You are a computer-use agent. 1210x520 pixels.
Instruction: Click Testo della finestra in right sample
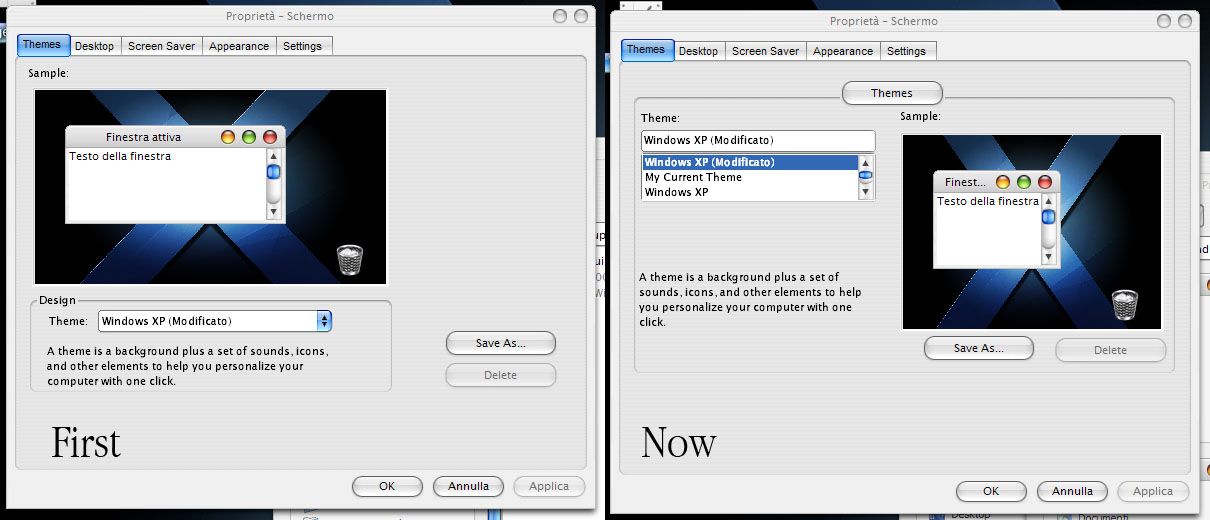coord(988,201)
